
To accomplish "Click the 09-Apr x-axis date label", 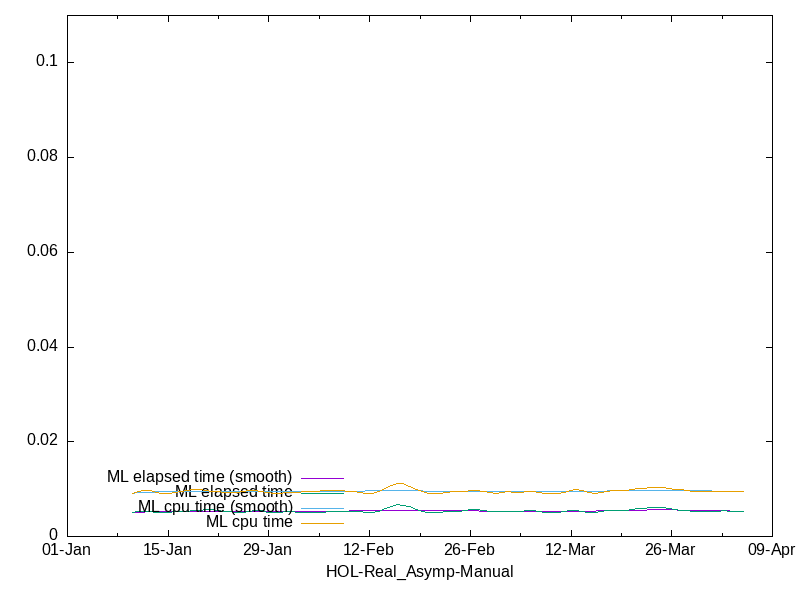I will 771,550.
